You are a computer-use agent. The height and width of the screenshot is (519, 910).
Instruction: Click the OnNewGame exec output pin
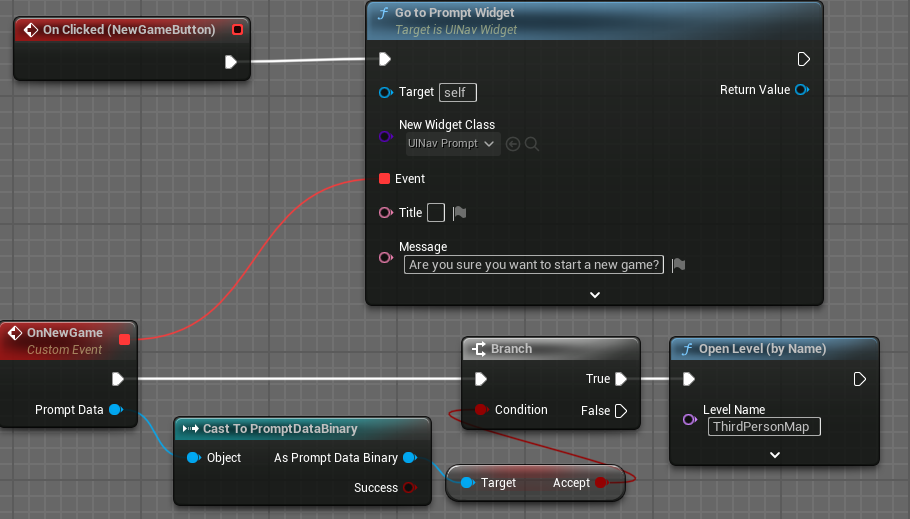tap(118, 379)
